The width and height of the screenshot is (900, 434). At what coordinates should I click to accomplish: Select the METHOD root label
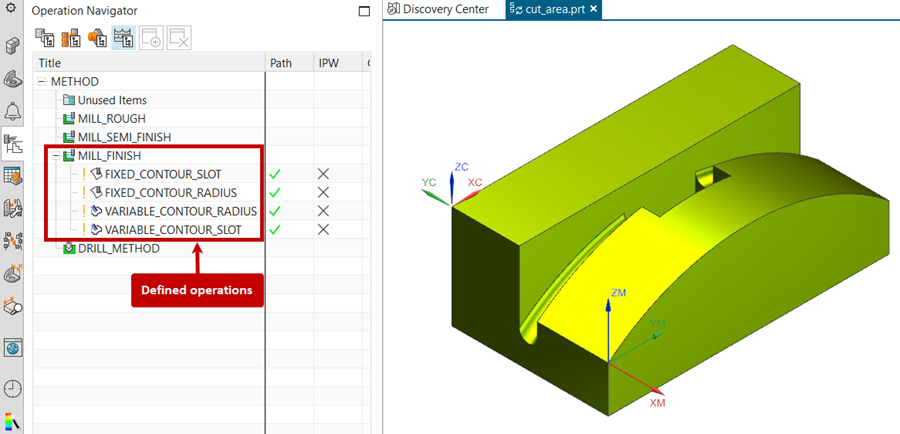tap(75, 82)
